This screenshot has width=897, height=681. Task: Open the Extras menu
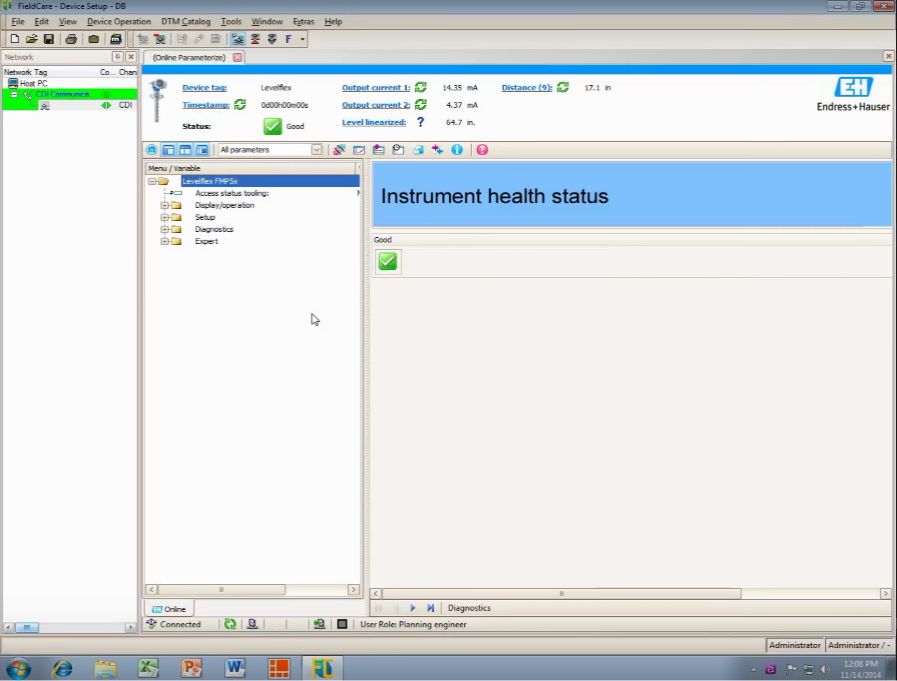click(303, 21)
